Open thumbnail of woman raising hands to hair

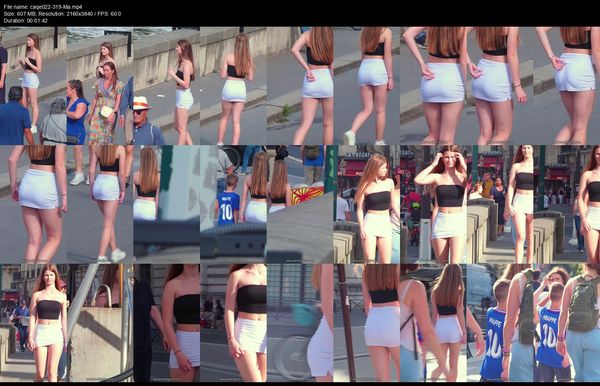(x=433, y=204)
